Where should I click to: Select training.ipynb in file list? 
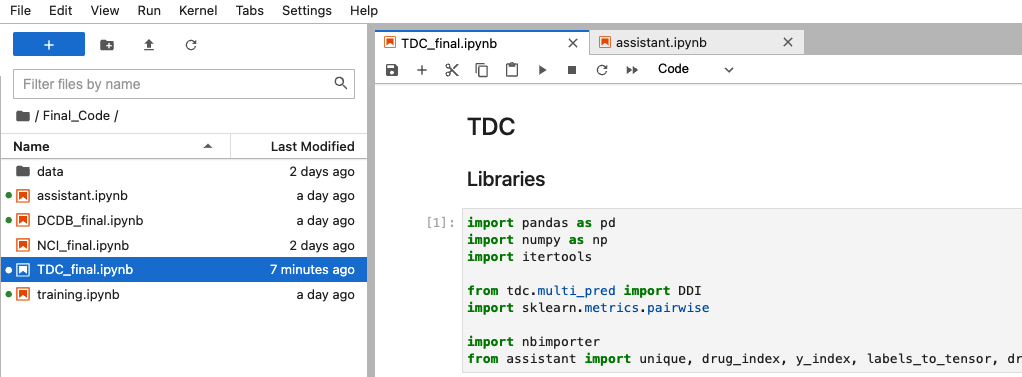(184, 294)
